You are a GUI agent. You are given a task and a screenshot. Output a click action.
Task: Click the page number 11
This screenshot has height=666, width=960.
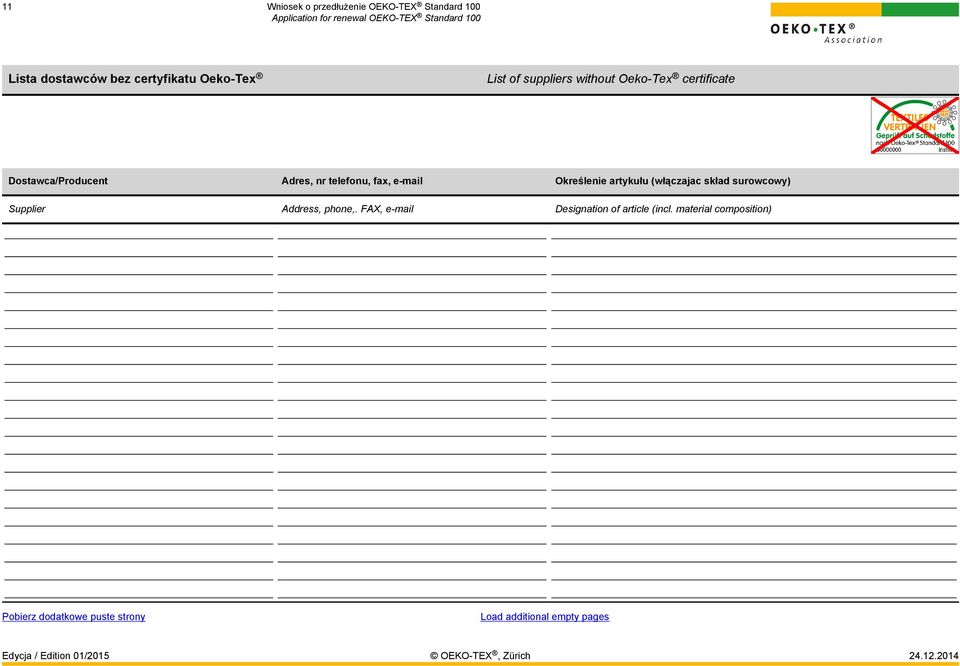[7, 7]
